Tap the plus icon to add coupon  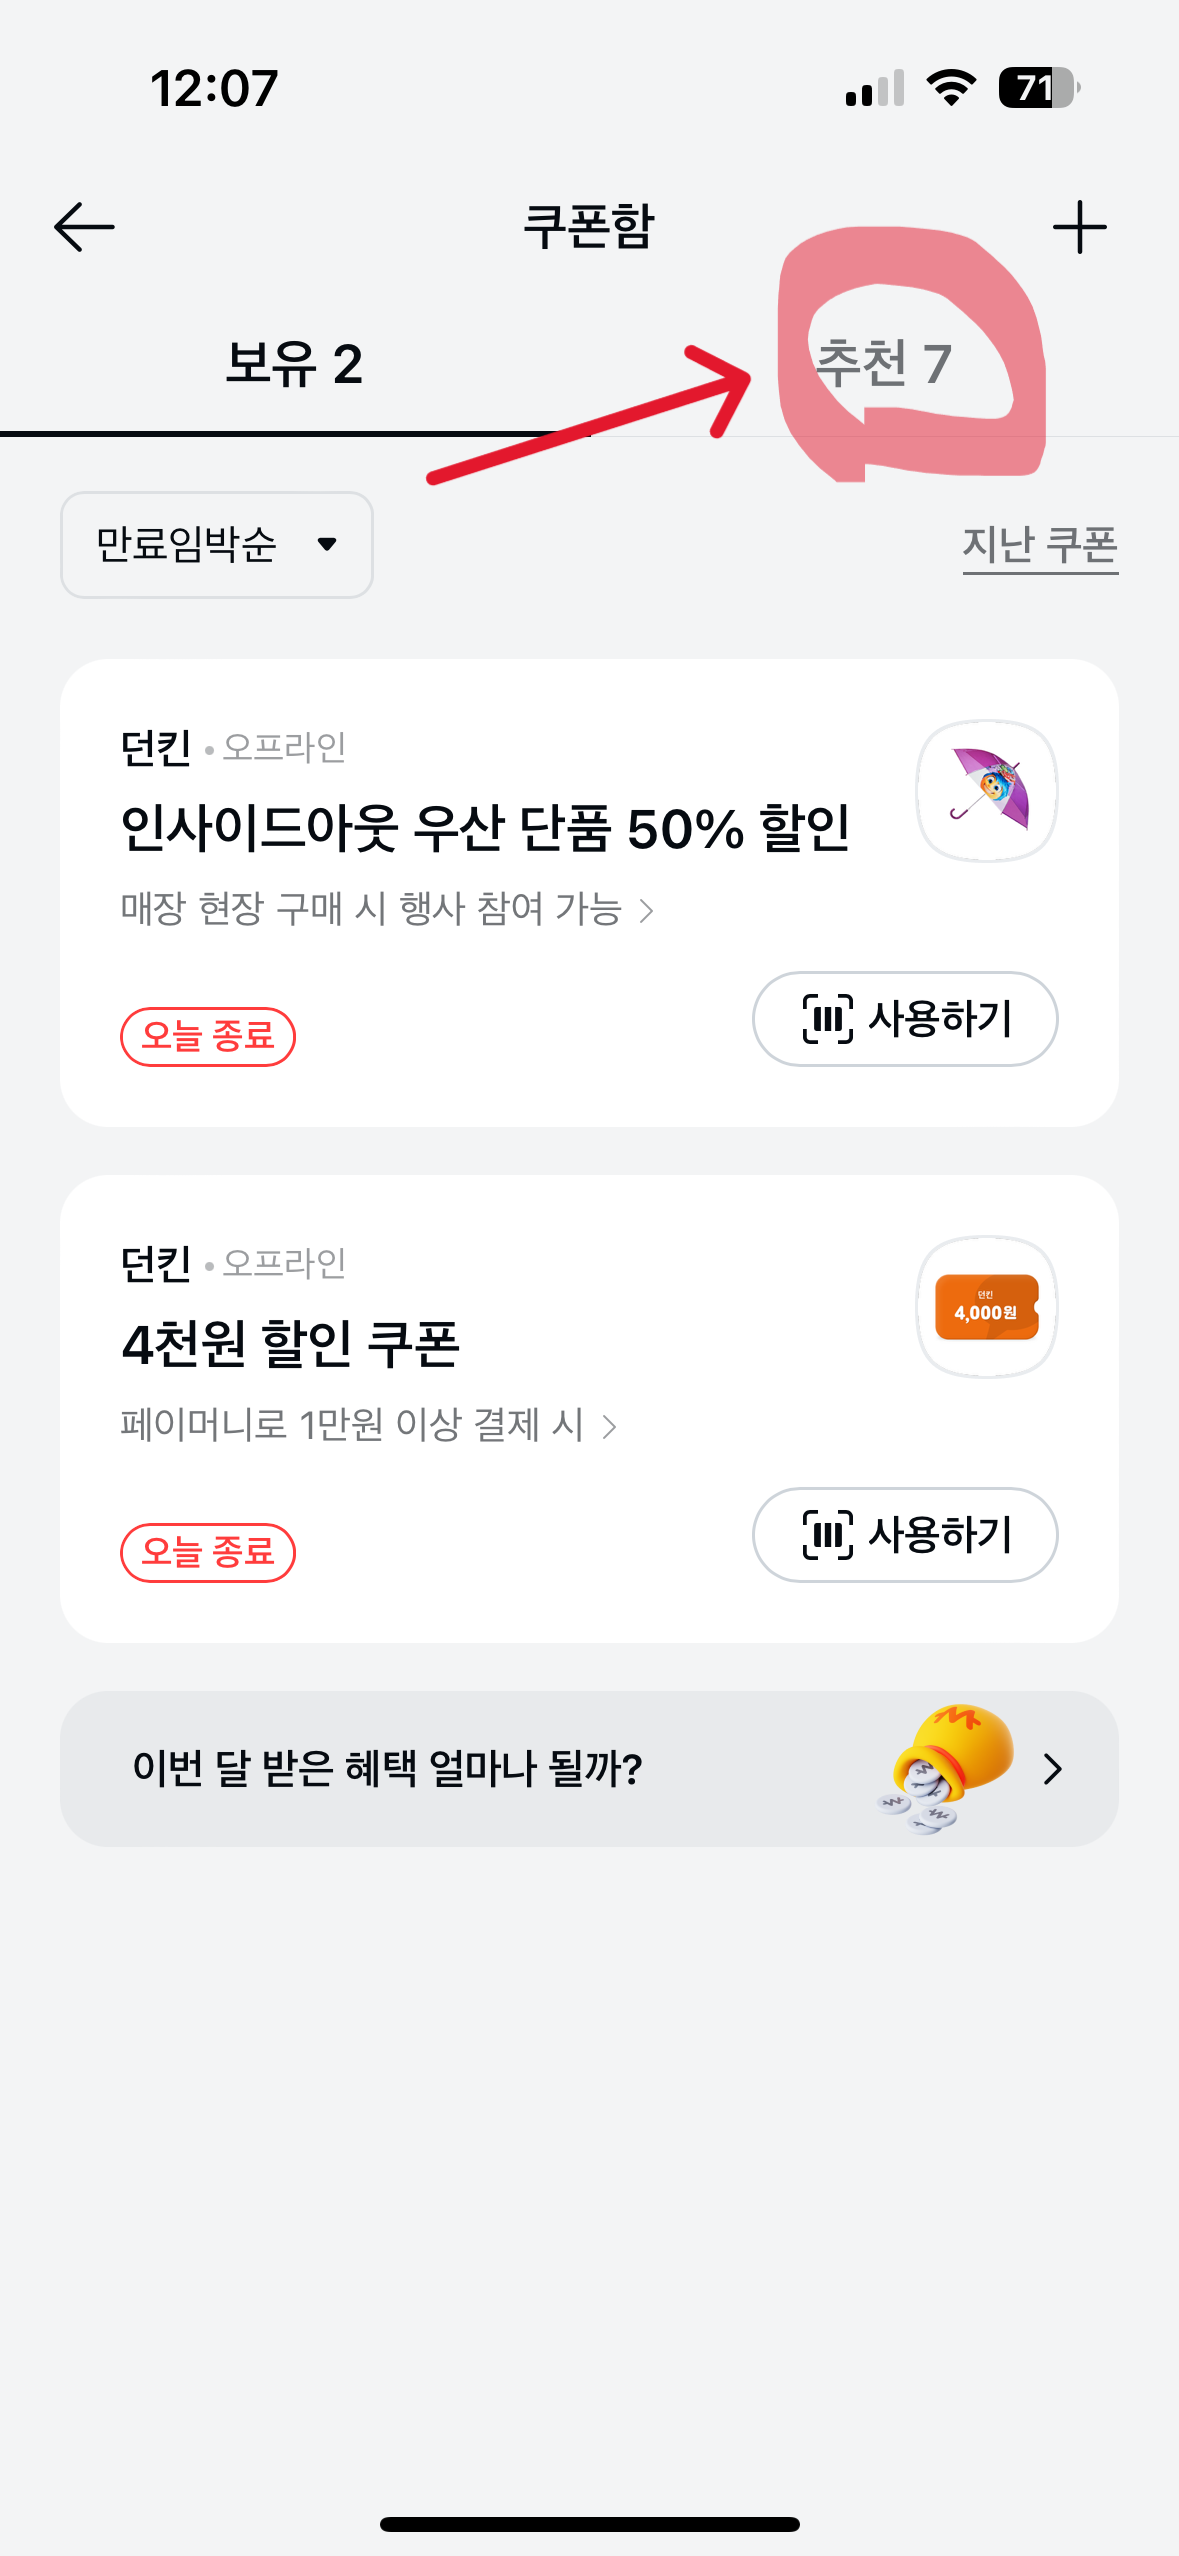pos(1079,227)
